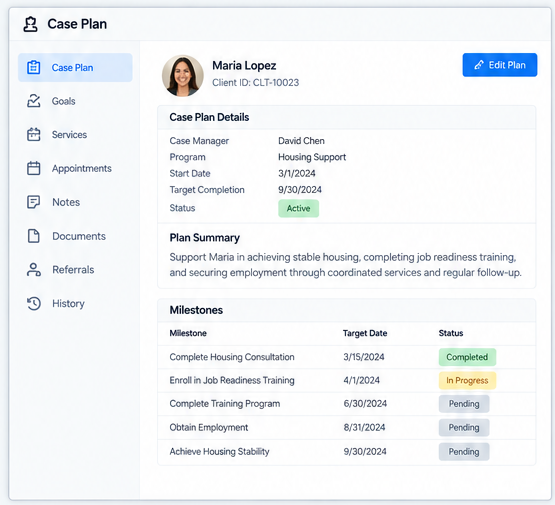Viewport: 555px width, 505px height.
Task: Click the Plan Summary heading
Action: pos(205,238)
